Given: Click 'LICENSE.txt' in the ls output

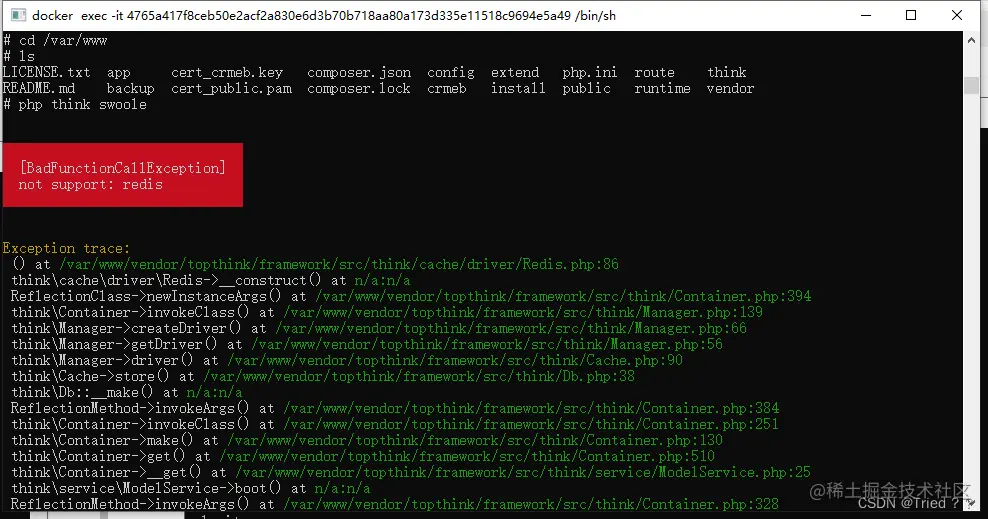Looking at the screenshot, I should 47,72.
